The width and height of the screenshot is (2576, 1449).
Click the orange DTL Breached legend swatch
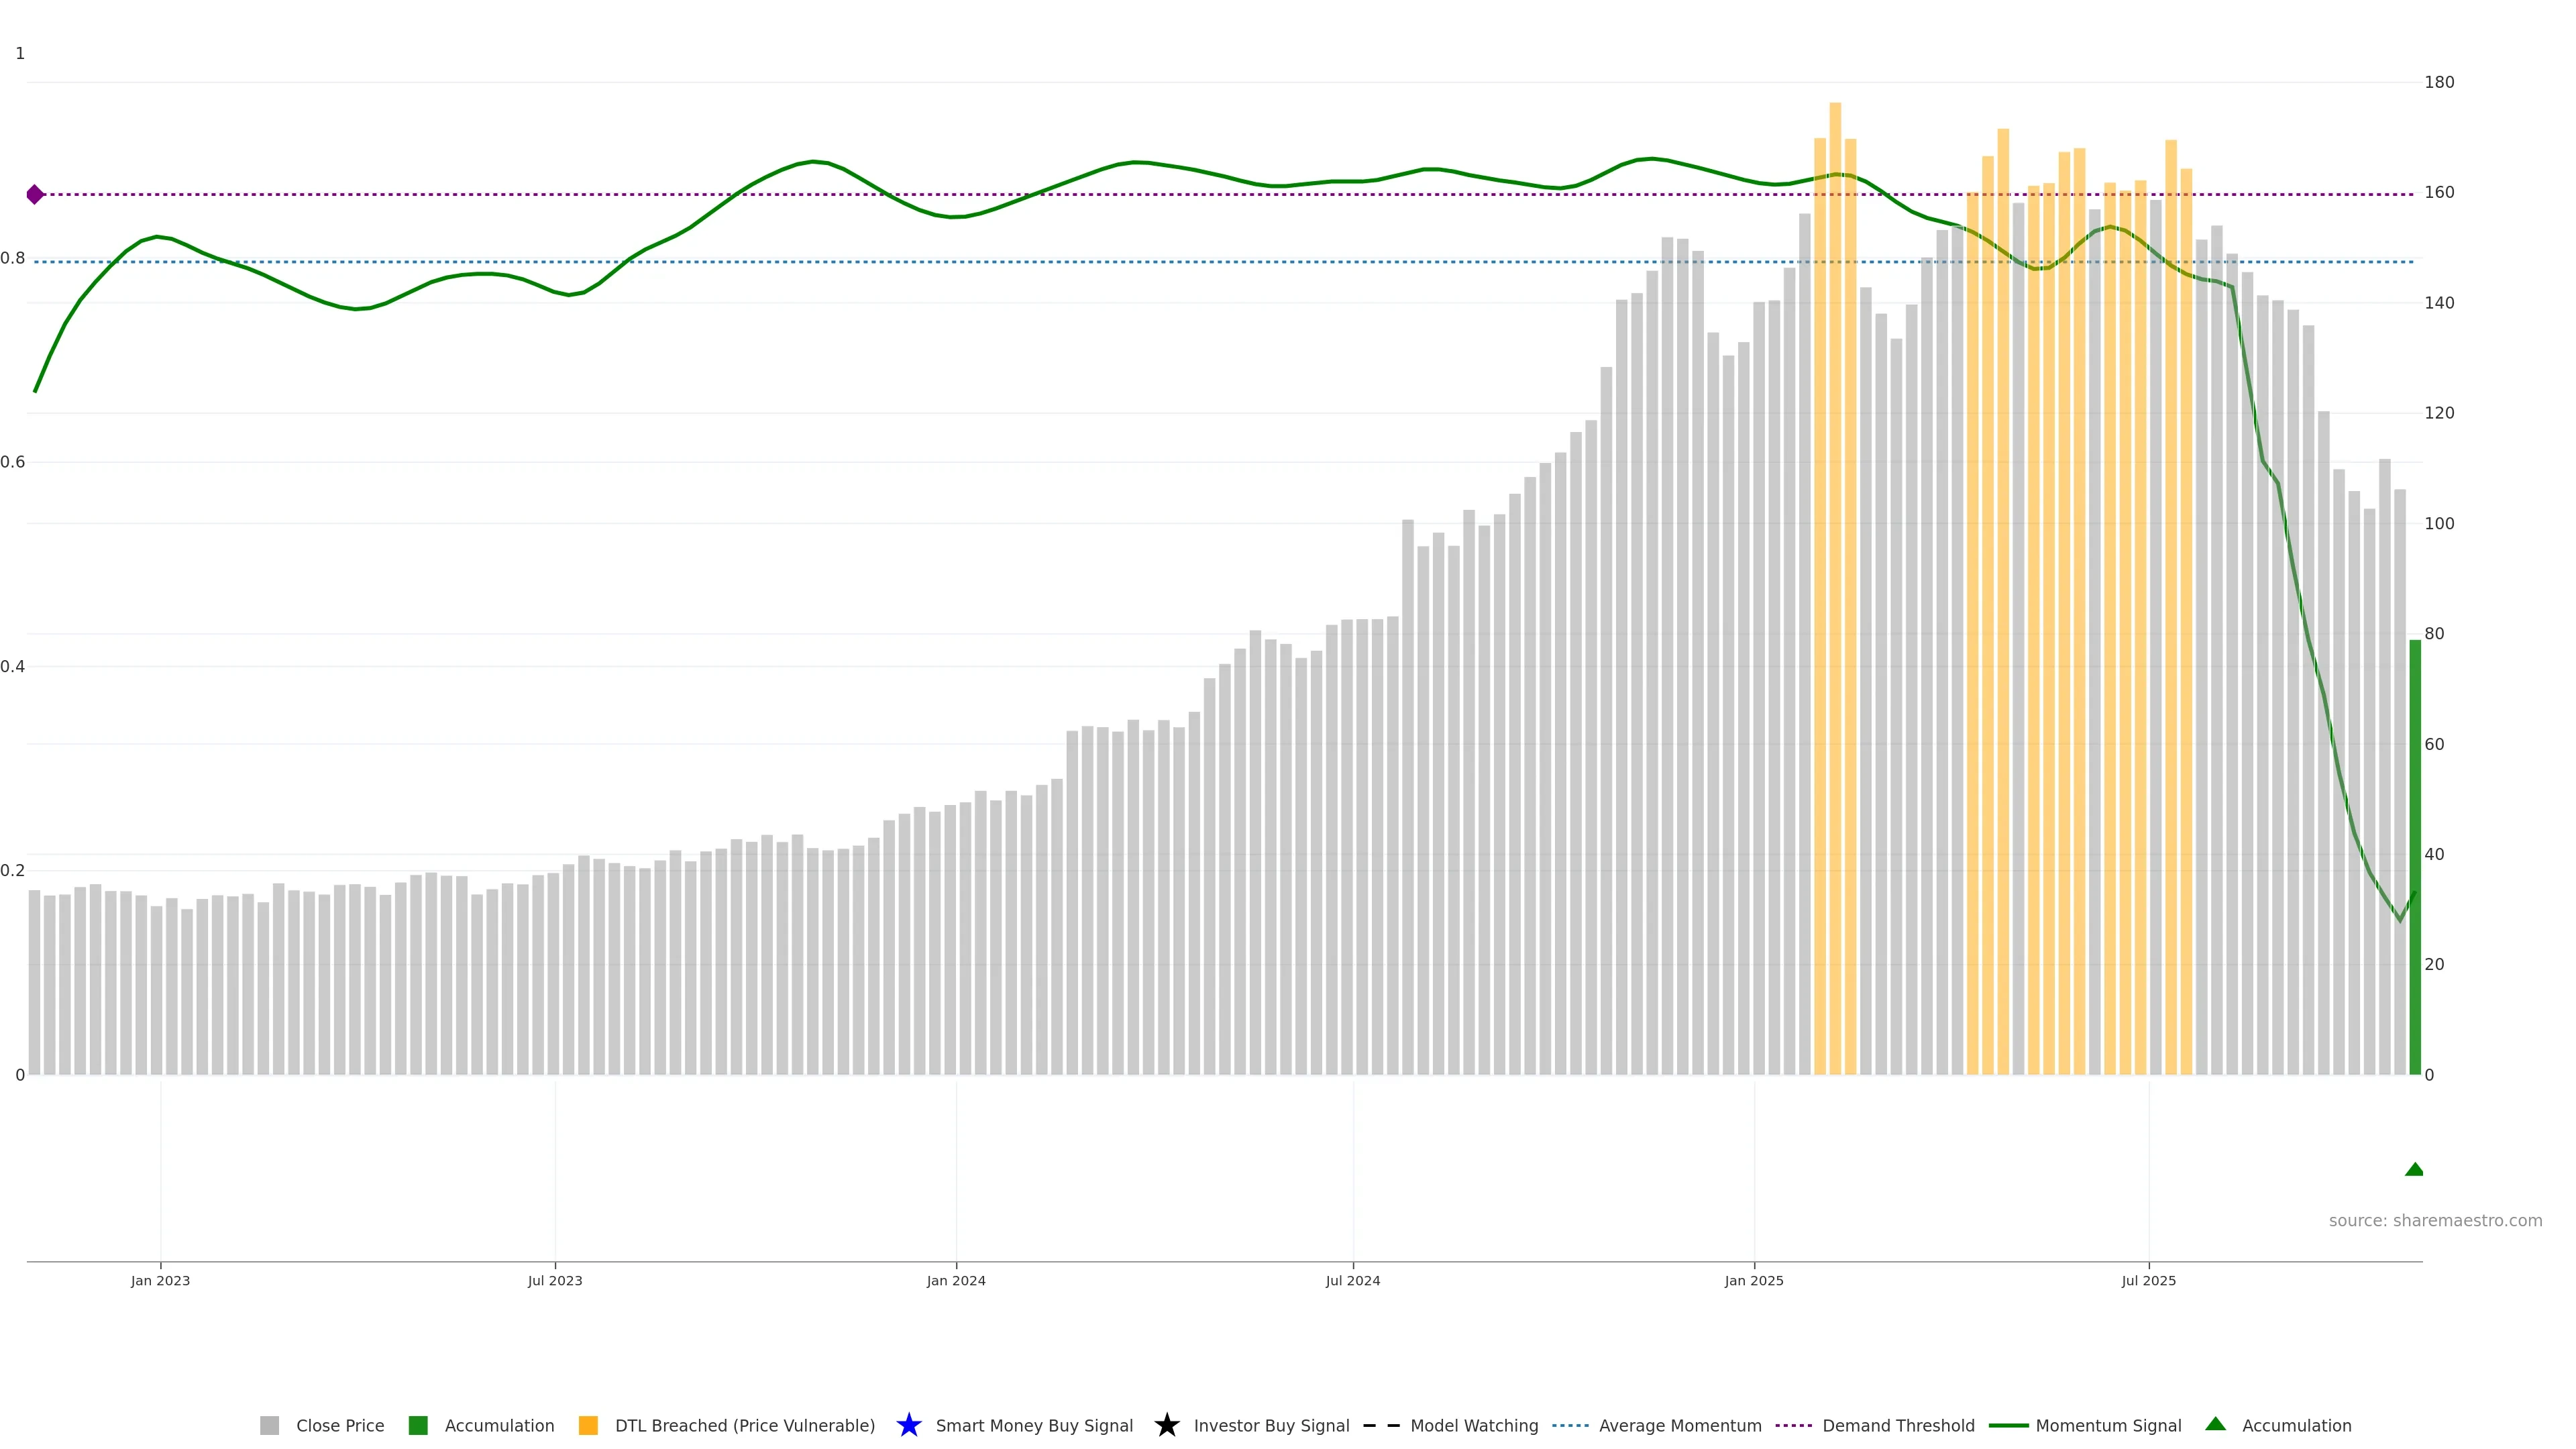(x=588, y=1425)
